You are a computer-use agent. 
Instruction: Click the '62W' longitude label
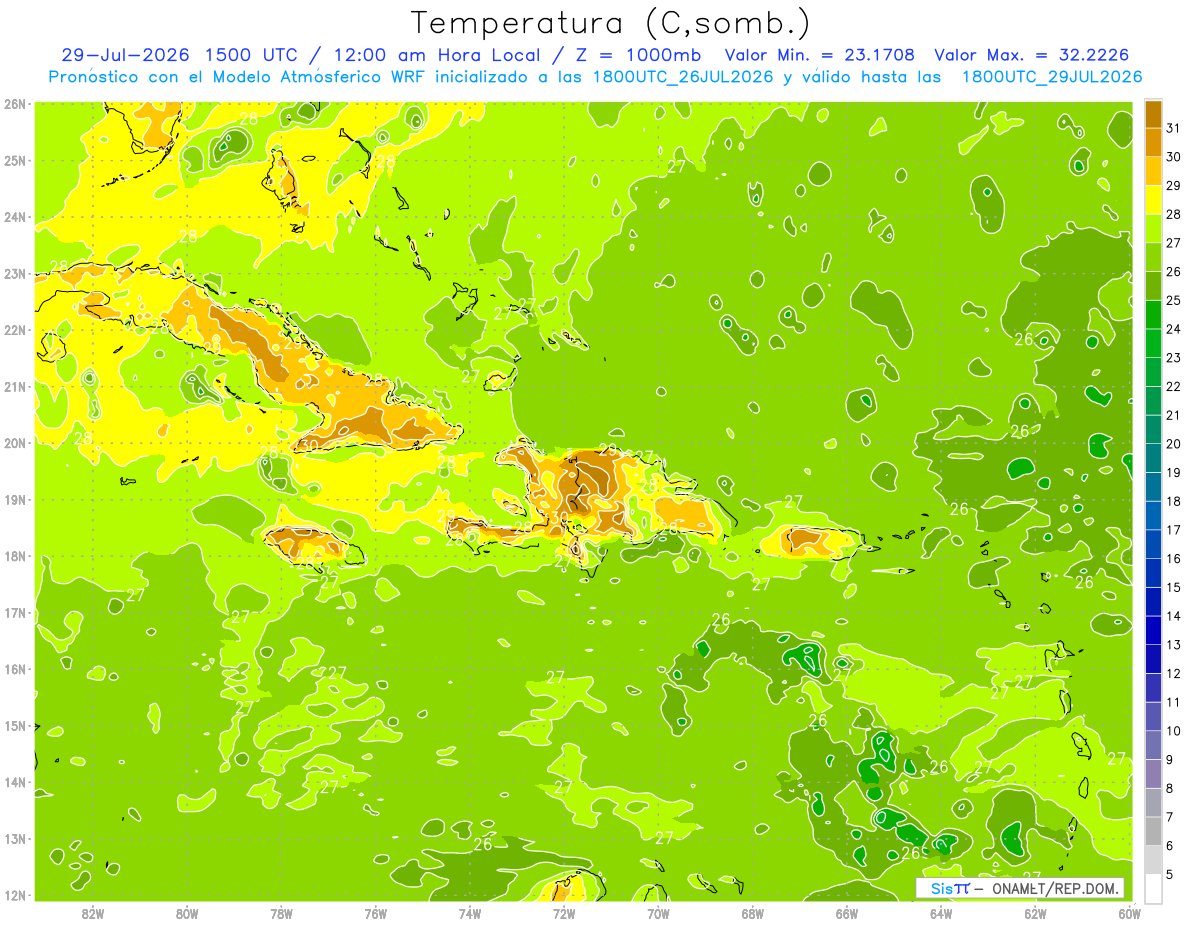tap(1035, 913)
